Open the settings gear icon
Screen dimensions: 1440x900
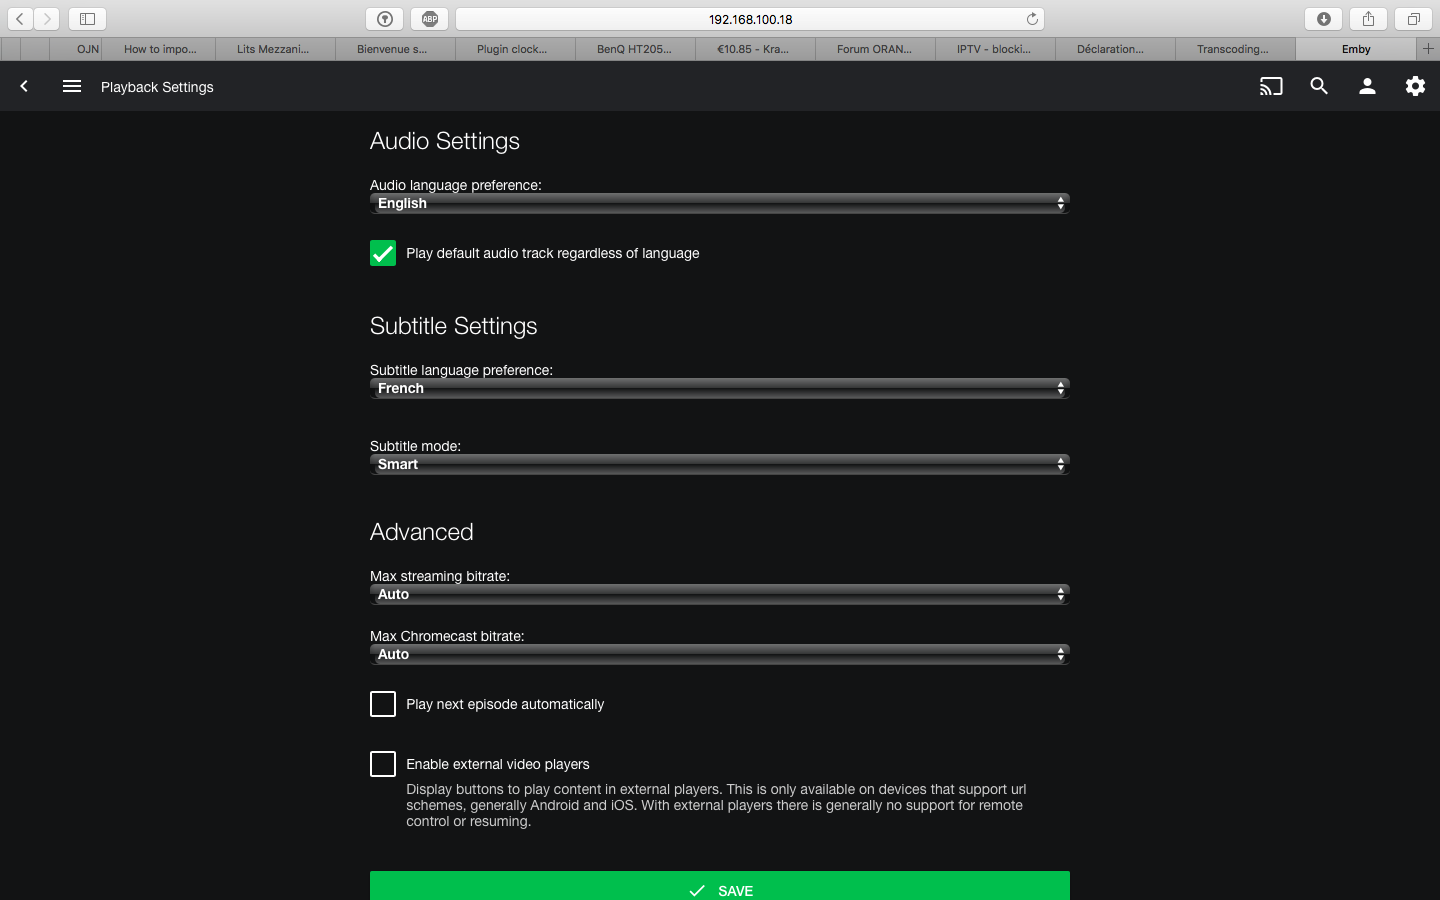pos(1415,87)
